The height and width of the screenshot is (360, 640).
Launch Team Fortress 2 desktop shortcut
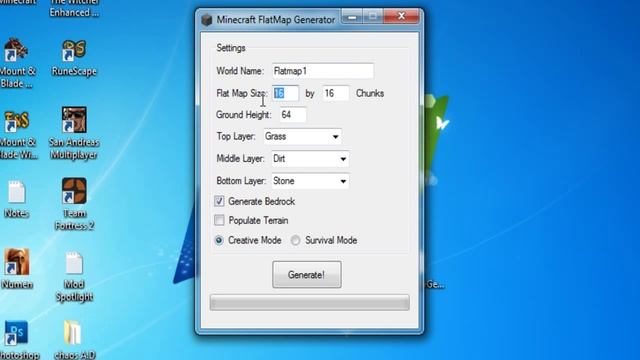[x=74, y=204]
